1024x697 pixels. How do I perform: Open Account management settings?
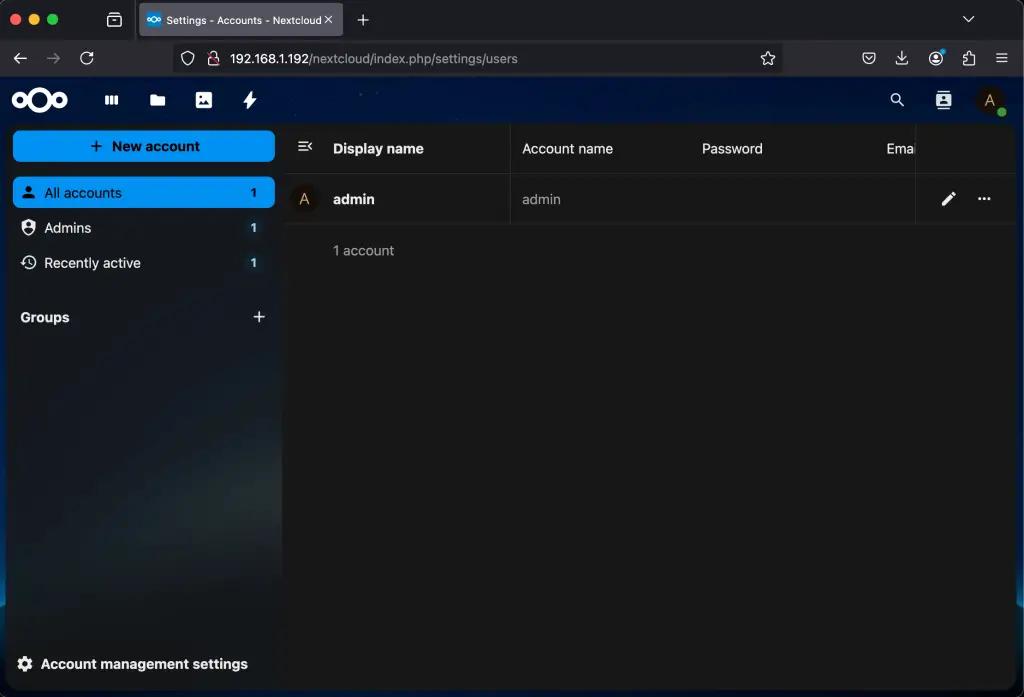(133, 663)
